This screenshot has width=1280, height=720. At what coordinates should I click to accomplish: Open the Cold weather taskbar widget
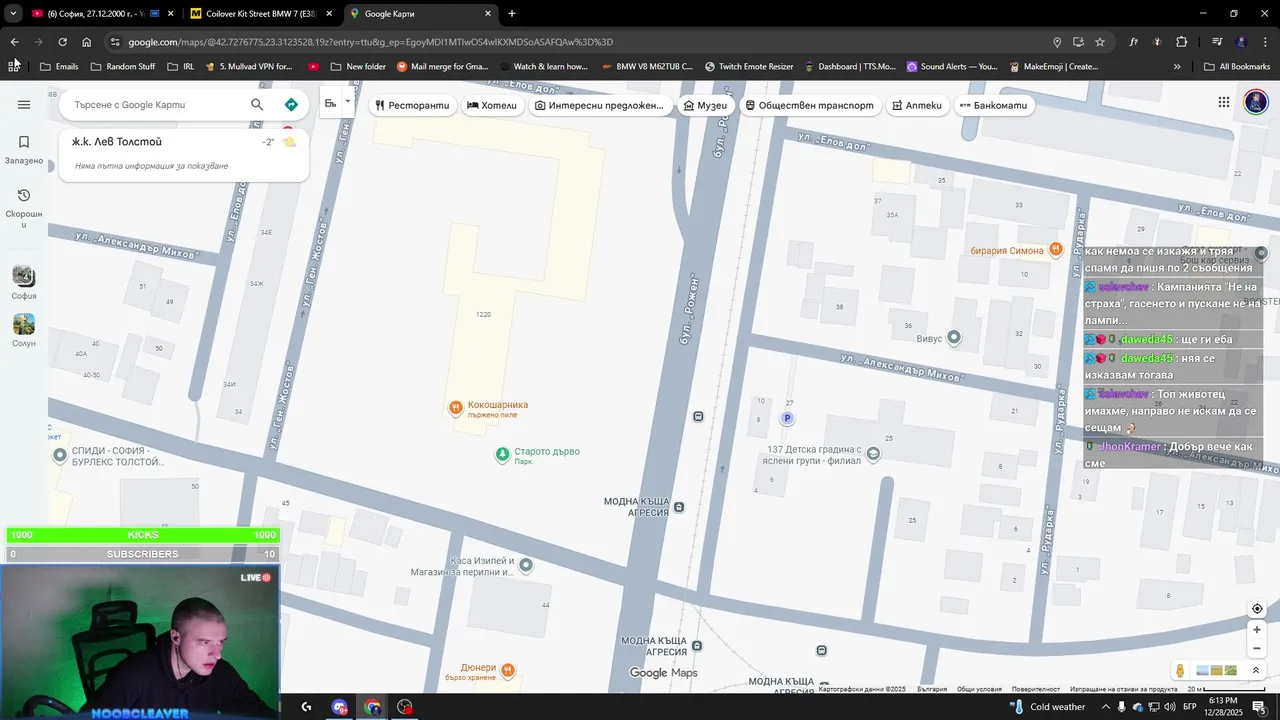(x=1048, y=707)
